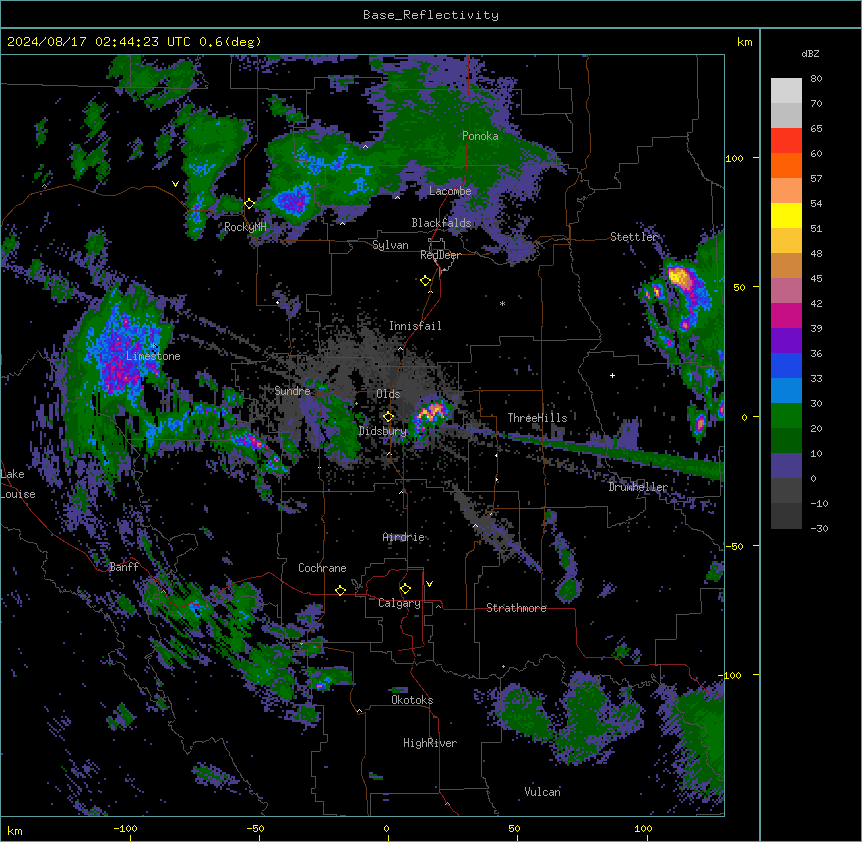Click the Sundre town label
This screenshot has height=842, width=862.
click(x=292, y=391)
